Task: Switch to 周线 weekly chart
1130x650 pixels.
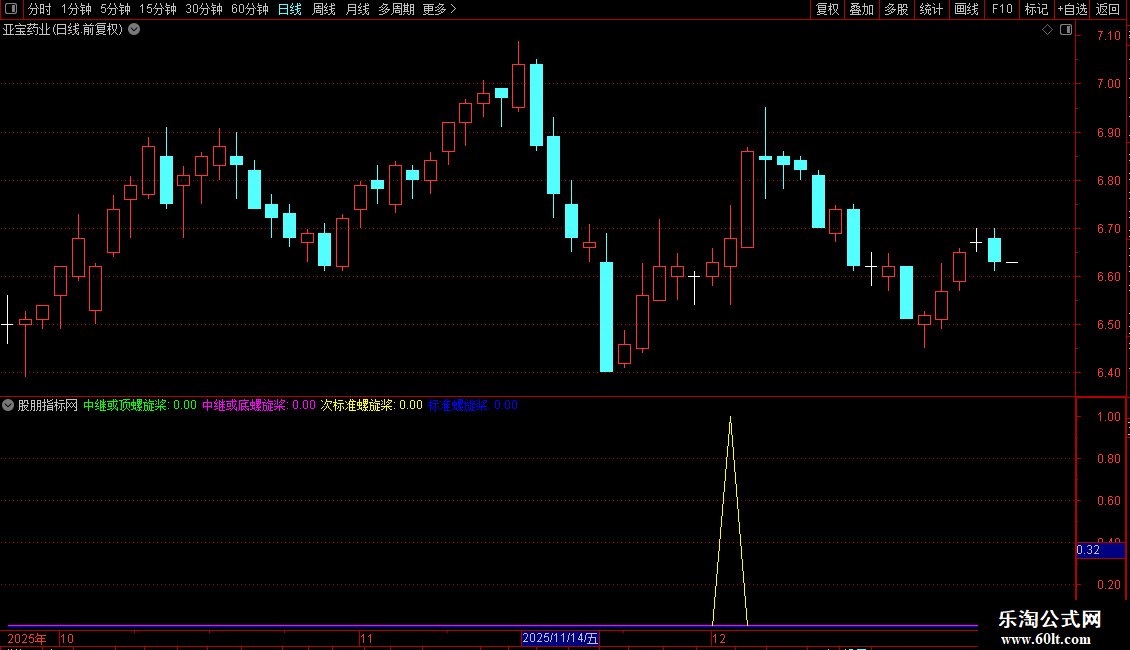Action: [324, 9]
